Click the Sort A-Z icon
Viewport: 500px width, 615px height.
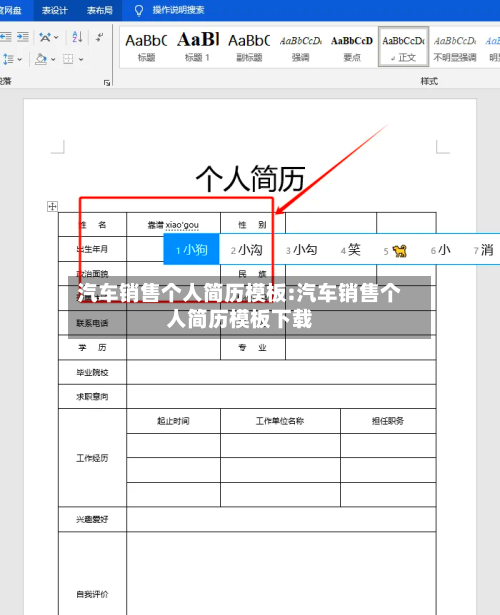point(77,37)
